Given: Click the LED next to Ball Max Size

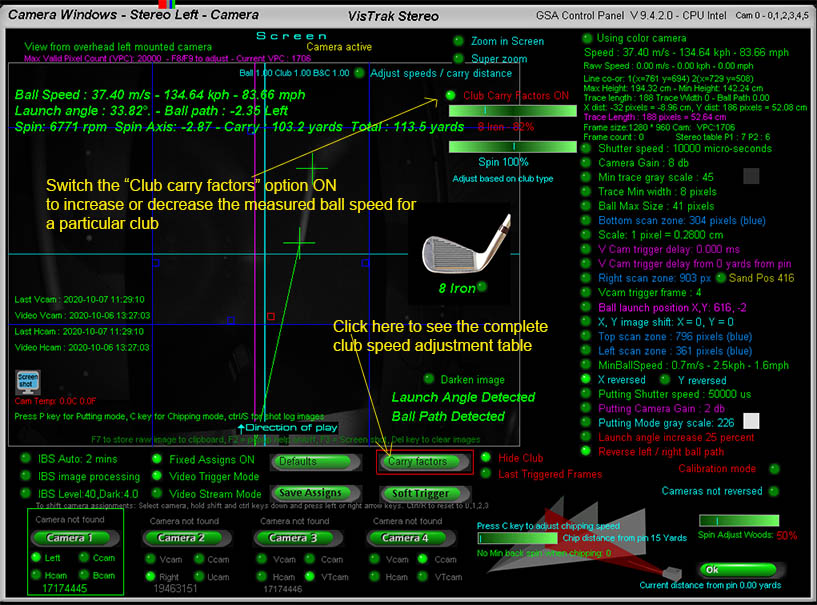Looking at the screenshot, I should [x=586, y=205].
